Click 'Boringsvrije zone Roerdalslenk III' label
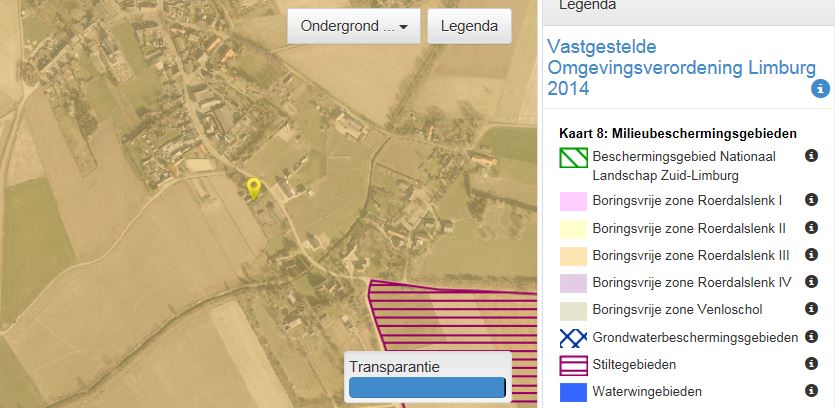Image resolution: width=835 pixels, height=408 pixels. point(691,256)
